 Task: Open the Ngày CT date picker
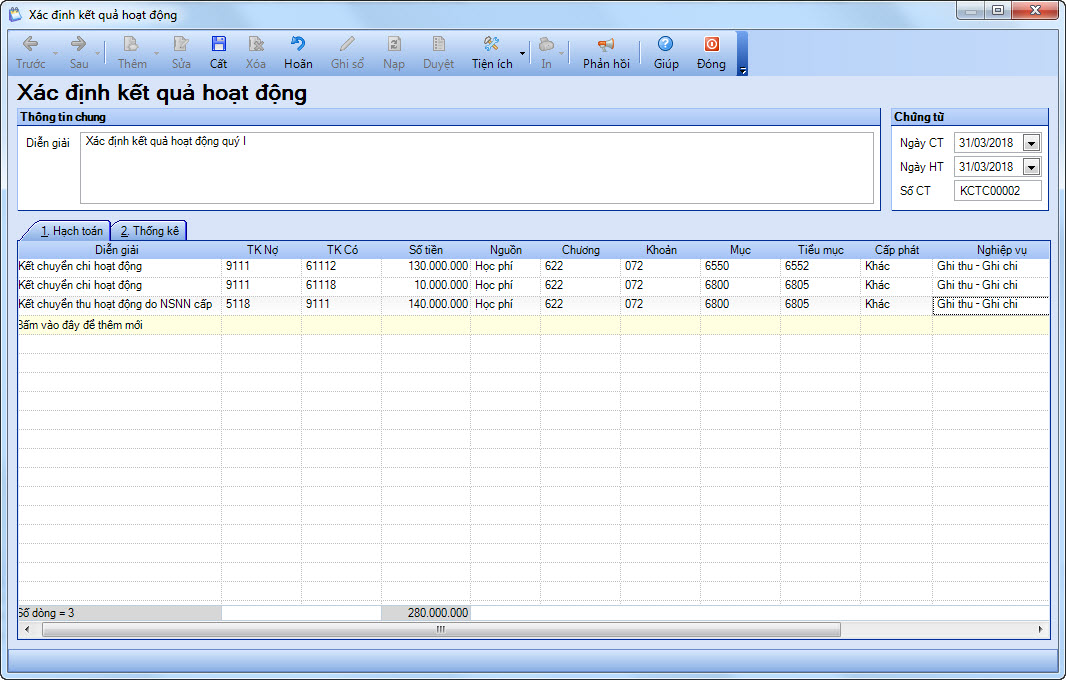[x=1031, y=143]
